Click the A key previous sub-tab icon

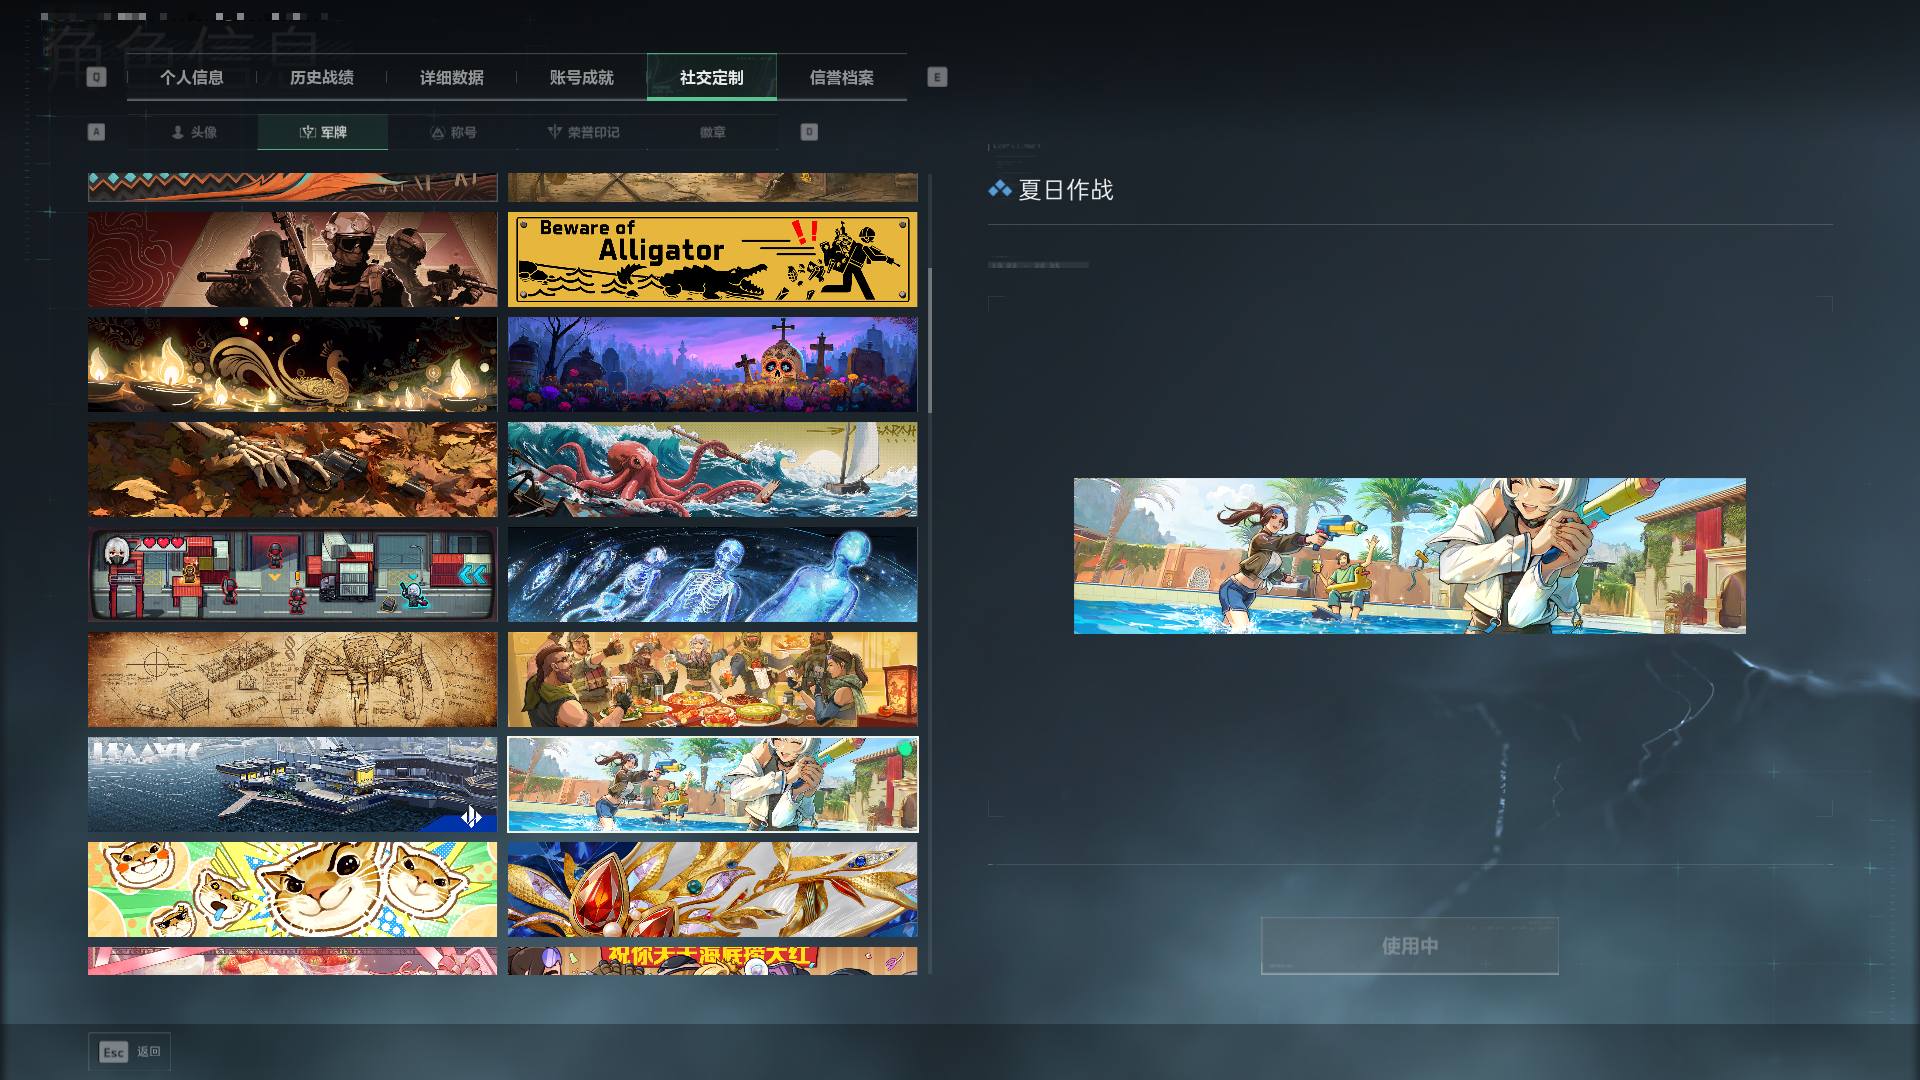pyautogui.click(x=96, y=132)
